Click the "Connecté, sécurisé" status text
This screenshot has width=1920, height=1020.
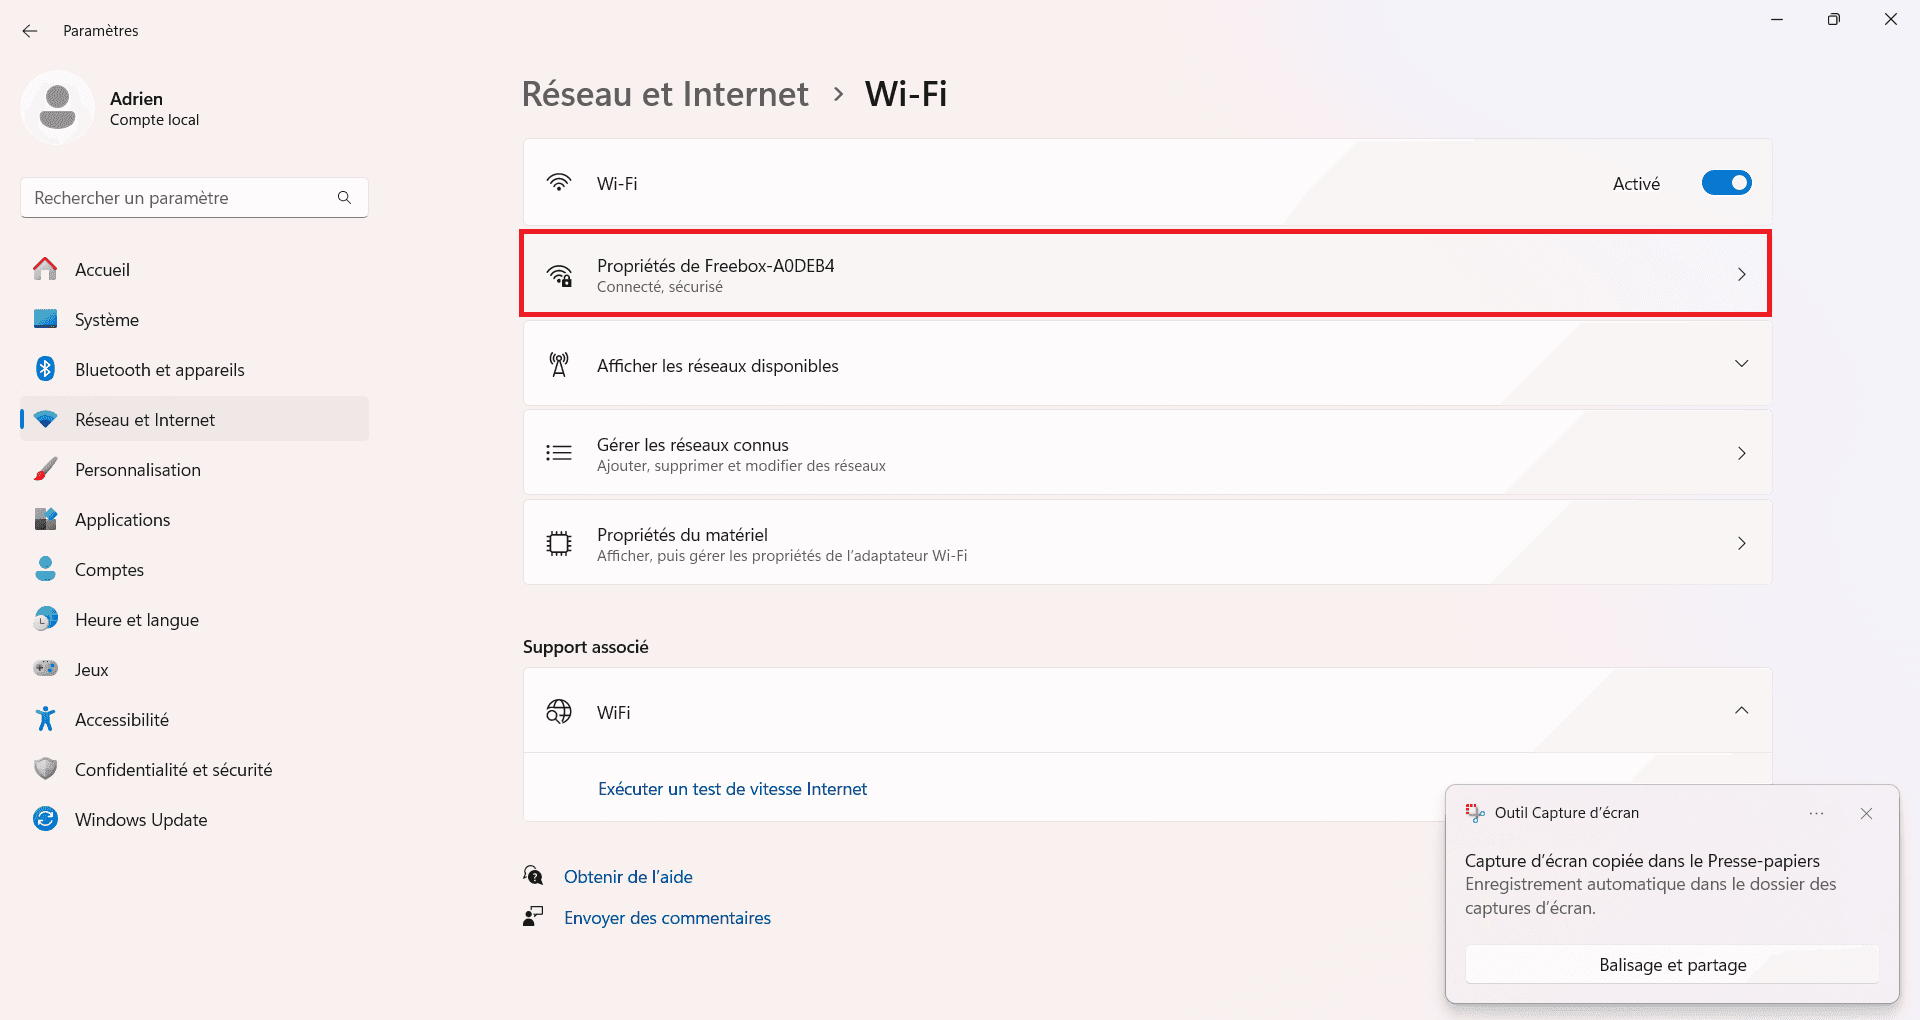click(x=660, y=287)
